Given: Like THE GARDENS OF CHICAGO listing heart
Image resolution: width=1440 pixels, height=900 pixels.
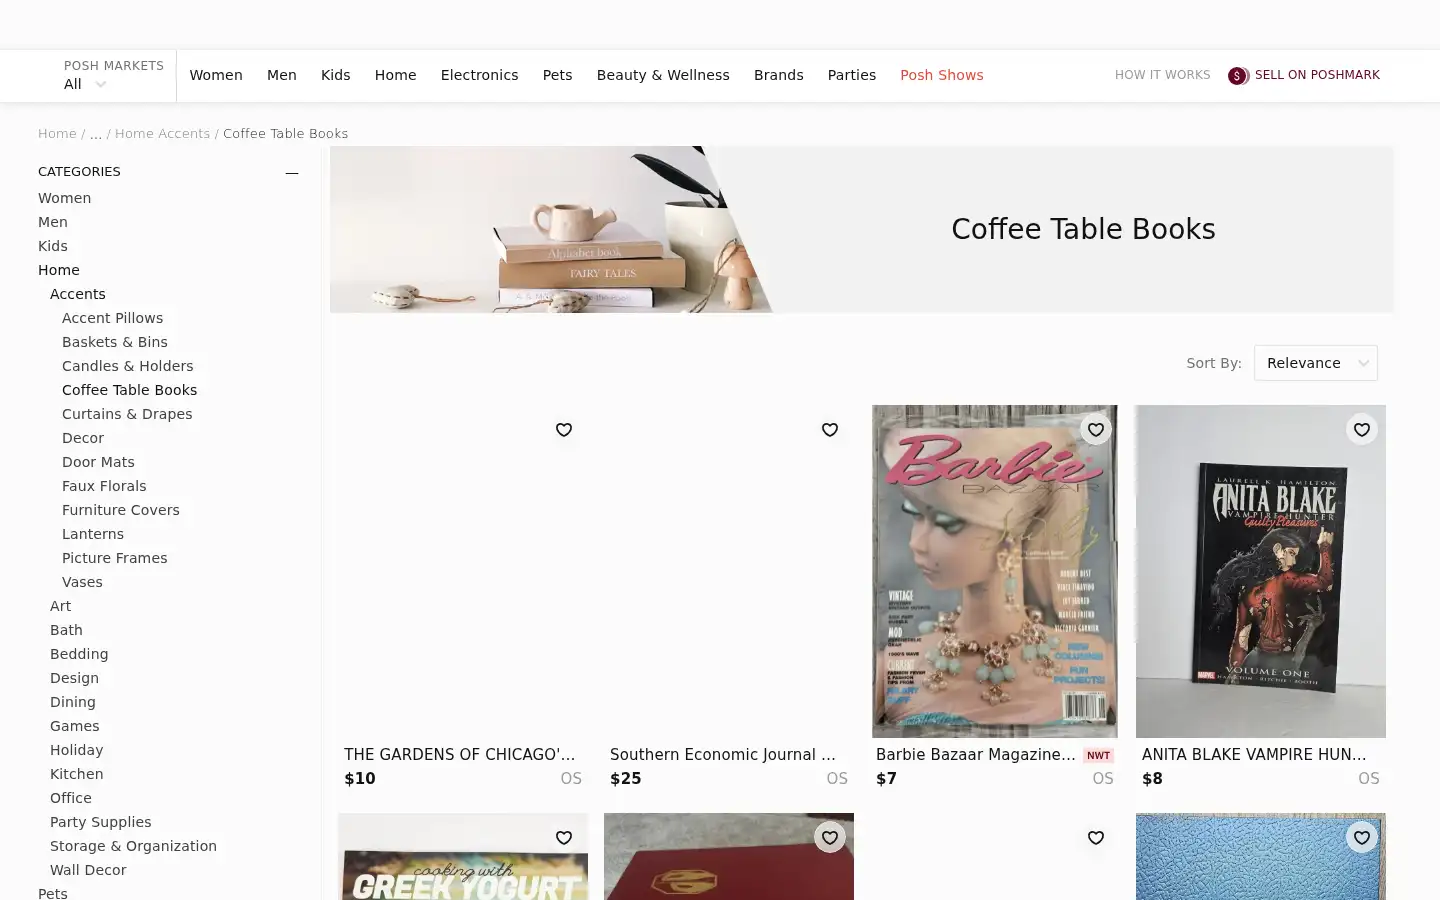Looking at the screenshot, I should click(564, 430).
